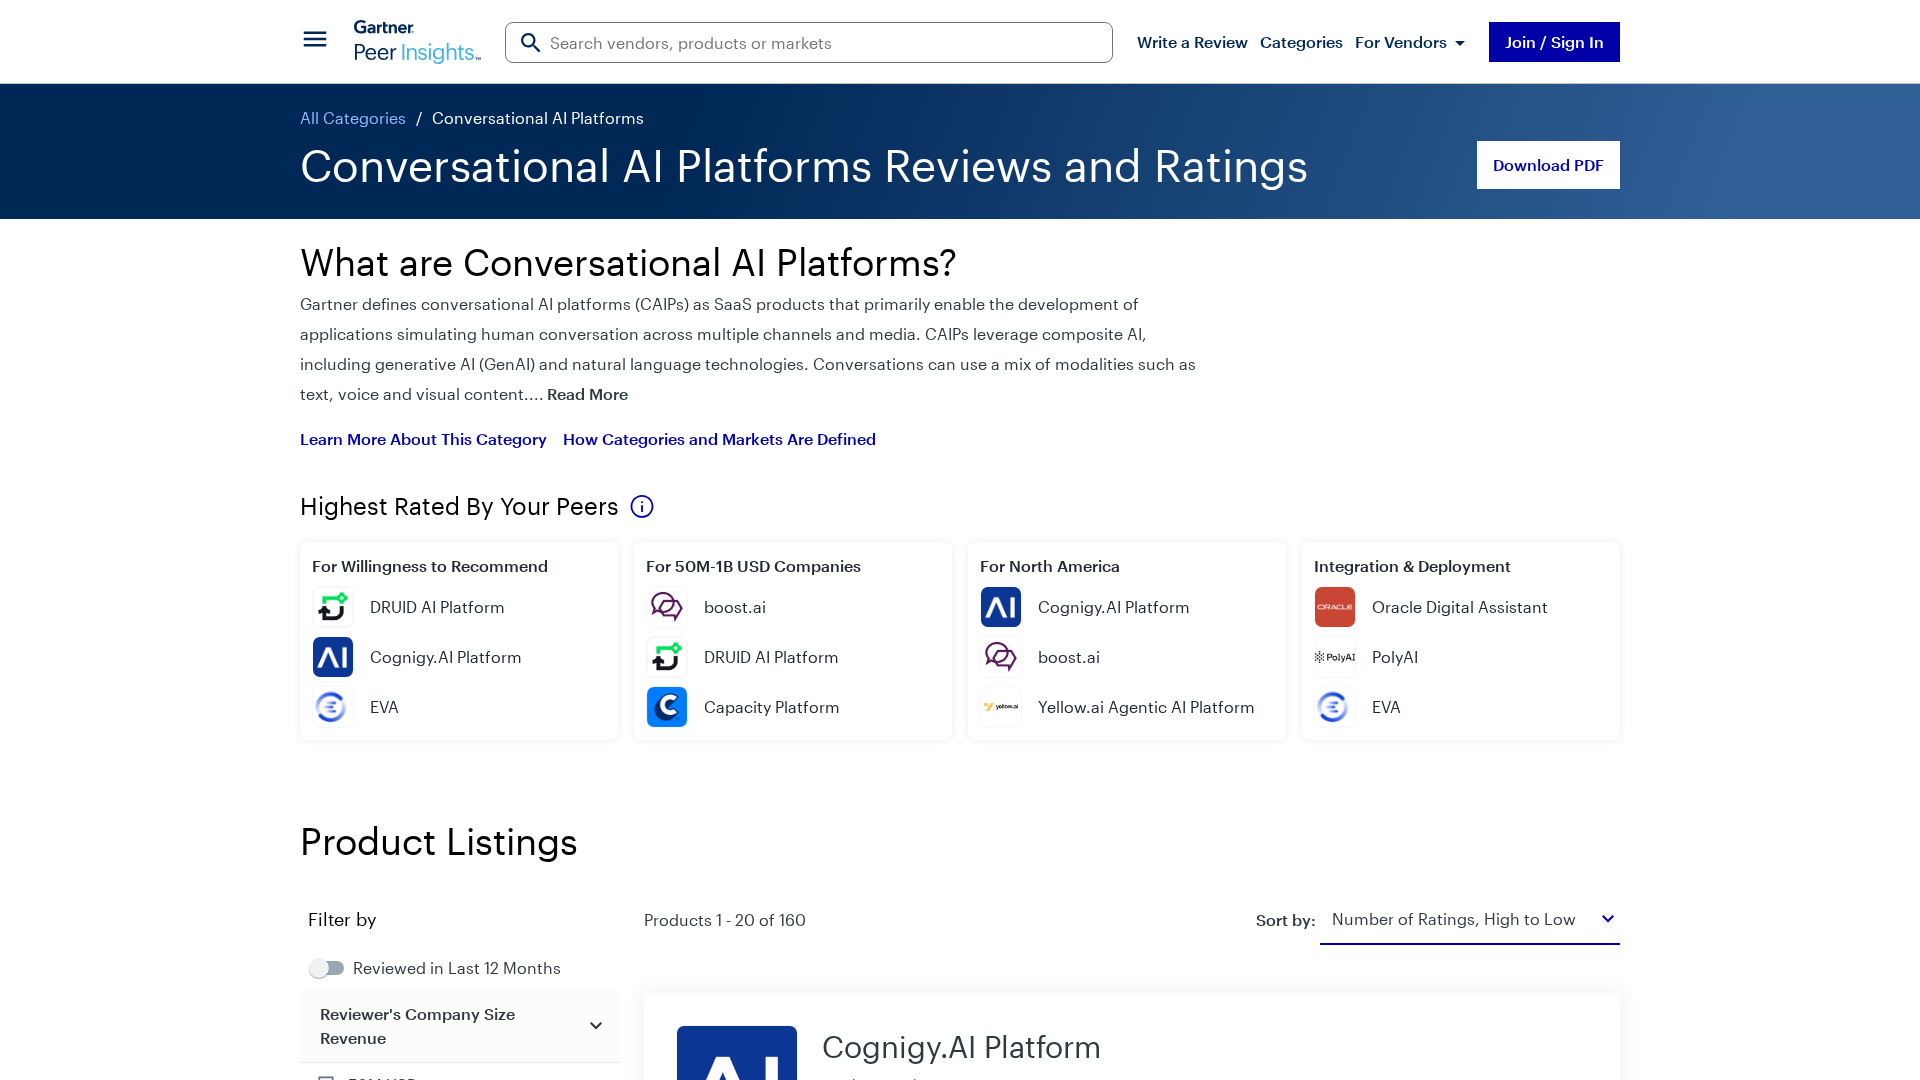Click the search magnifier icon
This screenshot has width=1920, height=1080.
tap(531, 43)
